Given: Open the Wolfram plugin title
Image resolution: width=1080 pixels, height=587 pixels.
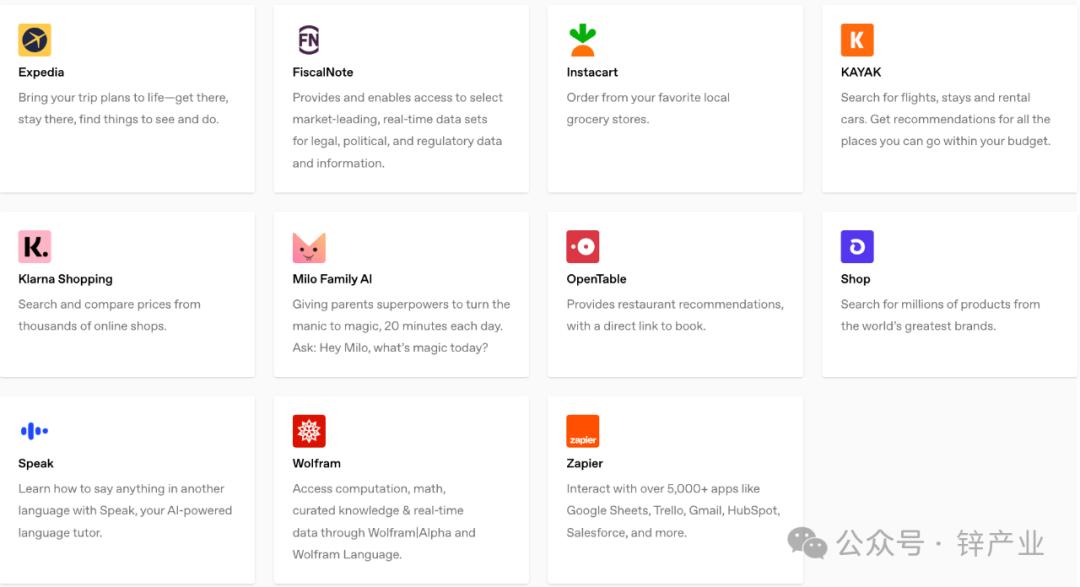Looking at the screenshot, I should [x=316, y=463].
